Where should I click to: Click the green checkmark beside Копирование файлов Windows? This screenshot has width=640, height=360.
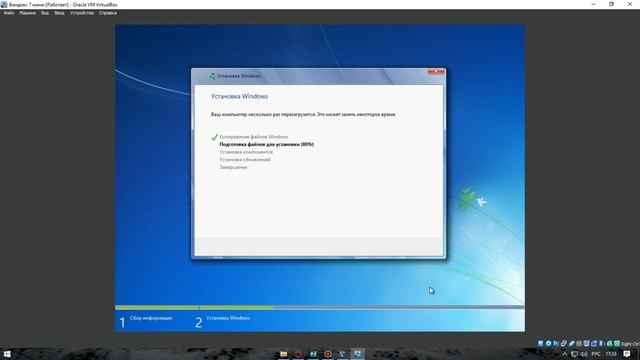click(x=214, y=137)
